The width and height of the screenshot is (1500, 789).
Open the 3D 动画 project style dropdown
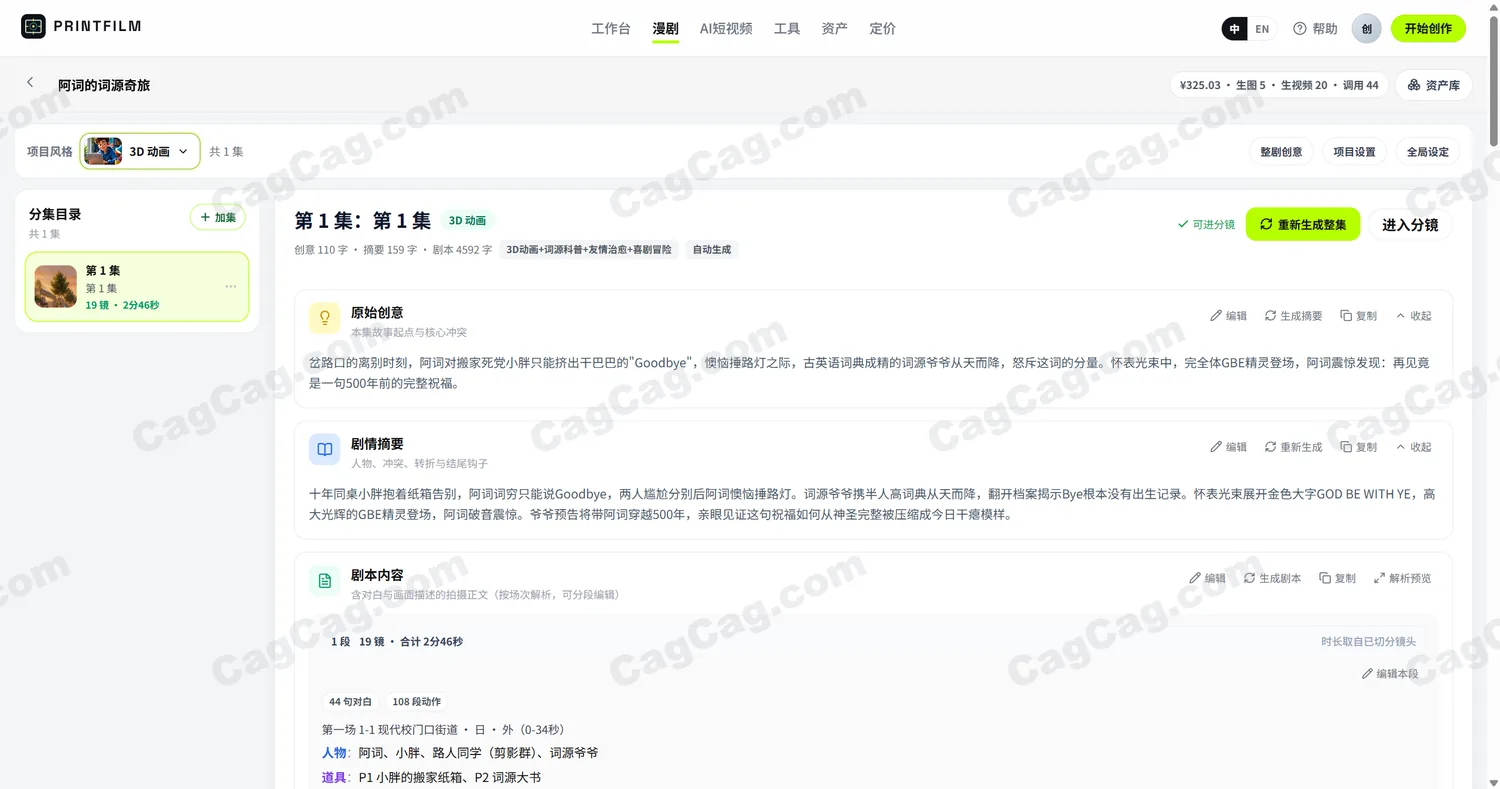point(140,151)
